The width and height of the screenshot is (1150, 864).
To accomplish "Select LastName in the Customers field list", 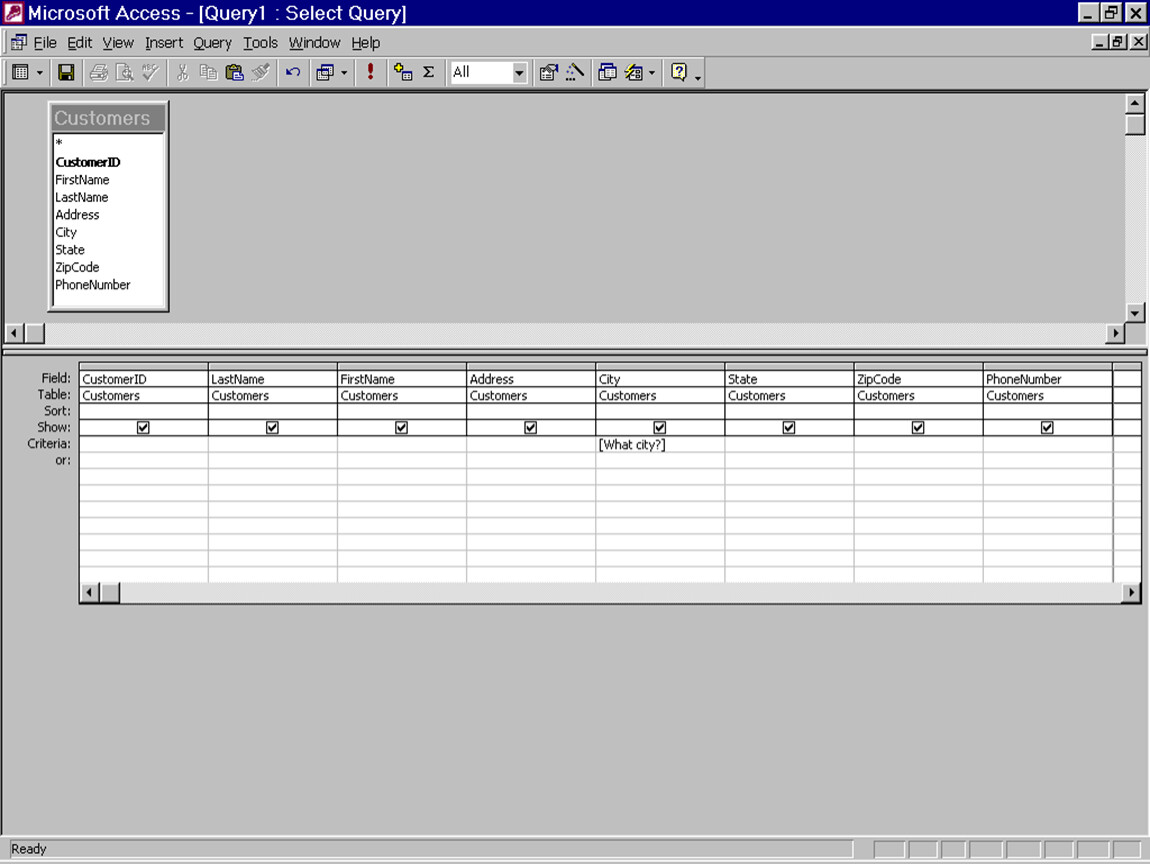I will click(x=108, y=197).
